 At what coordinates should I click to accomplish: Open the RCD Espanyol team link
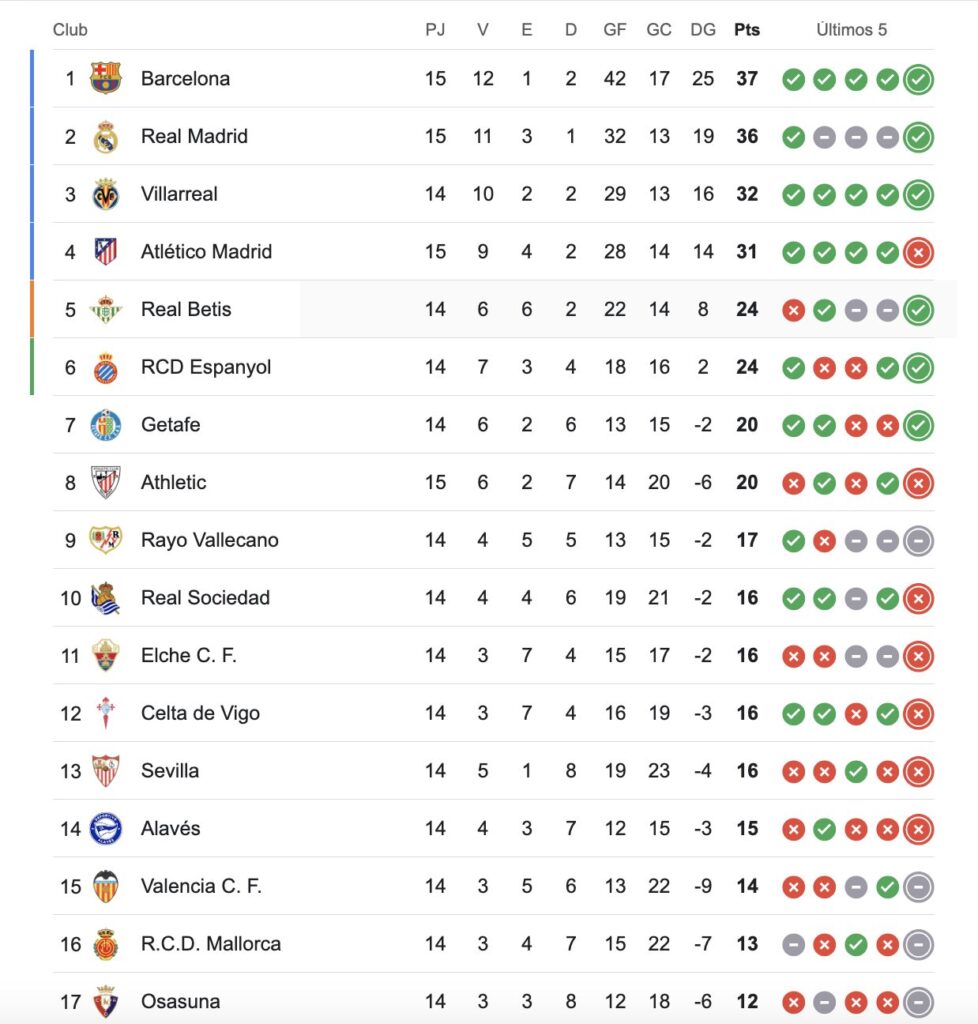(x=206, y=367)
